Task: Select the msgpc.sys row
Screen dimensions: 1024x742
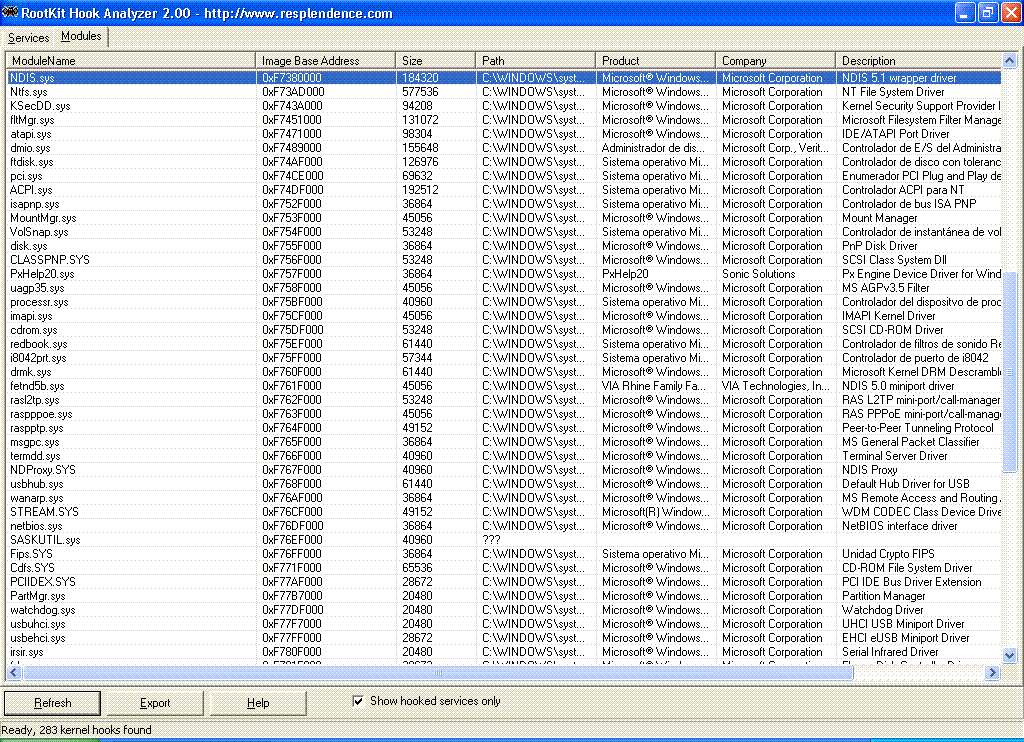Action: coord(504,442)
